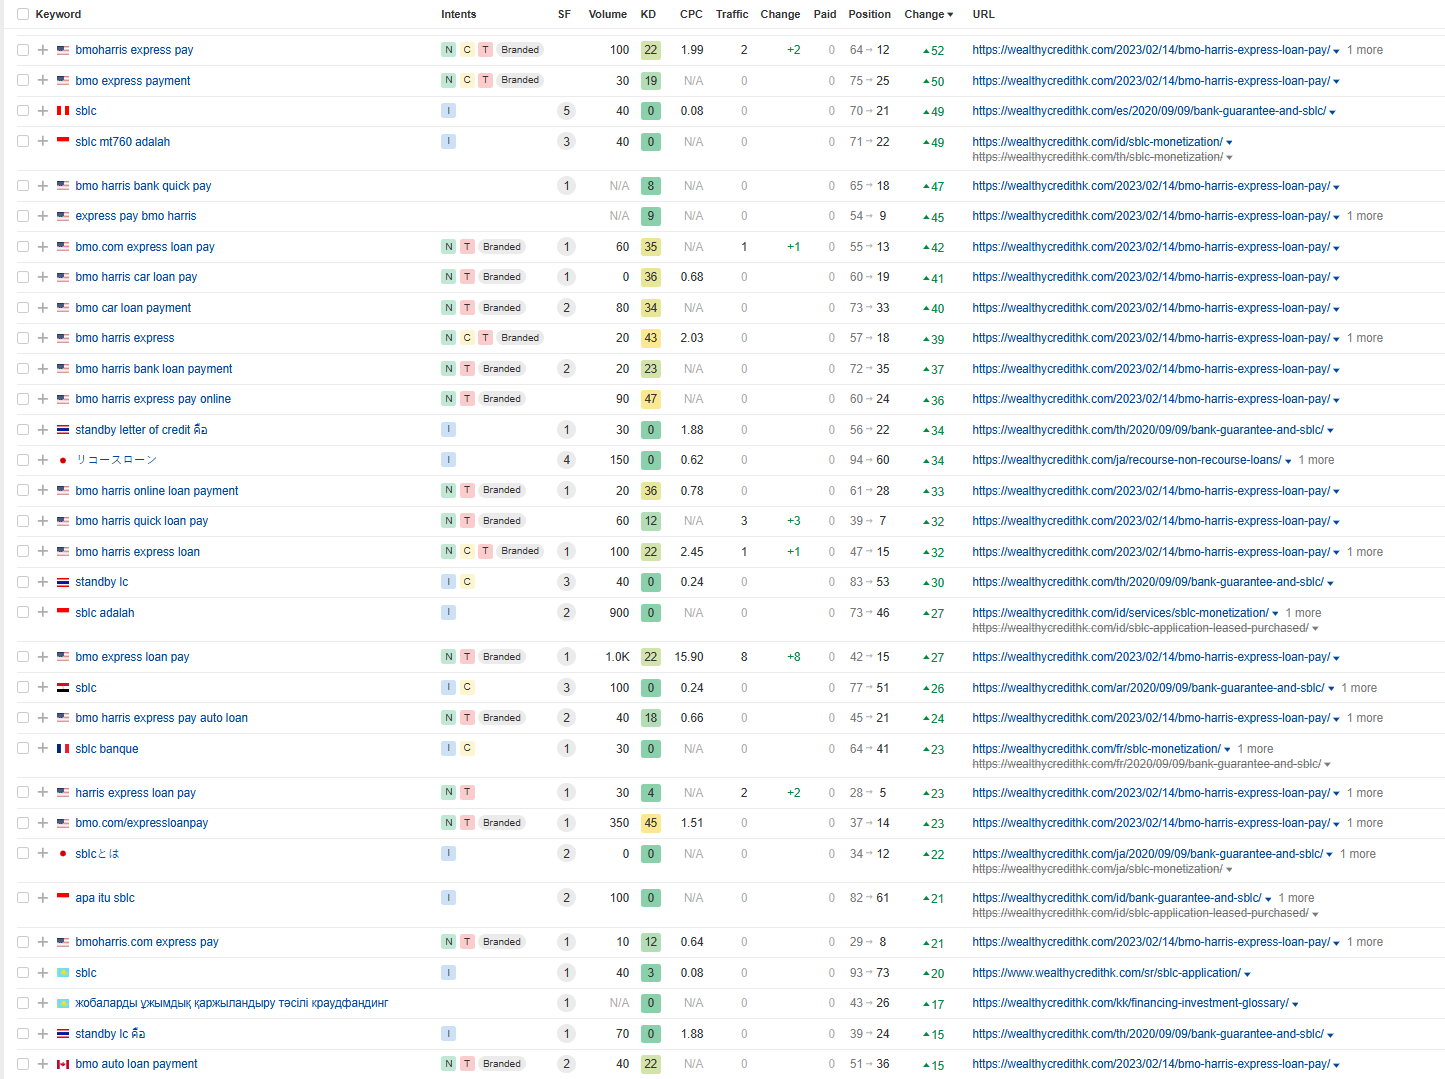Click the plus icon next to sblc adalah
1445x1079 pixels.
tap(43, 613)
